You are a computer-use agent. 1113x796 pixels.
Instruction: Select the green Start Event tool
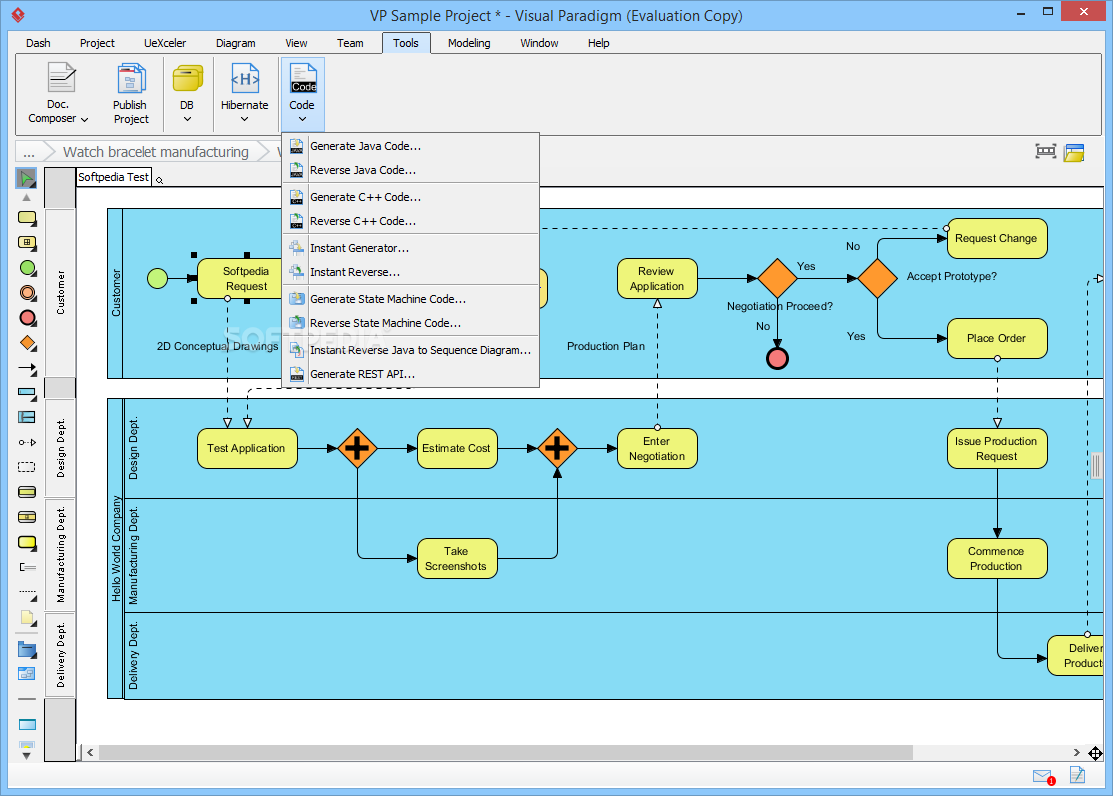coord(27,268)
